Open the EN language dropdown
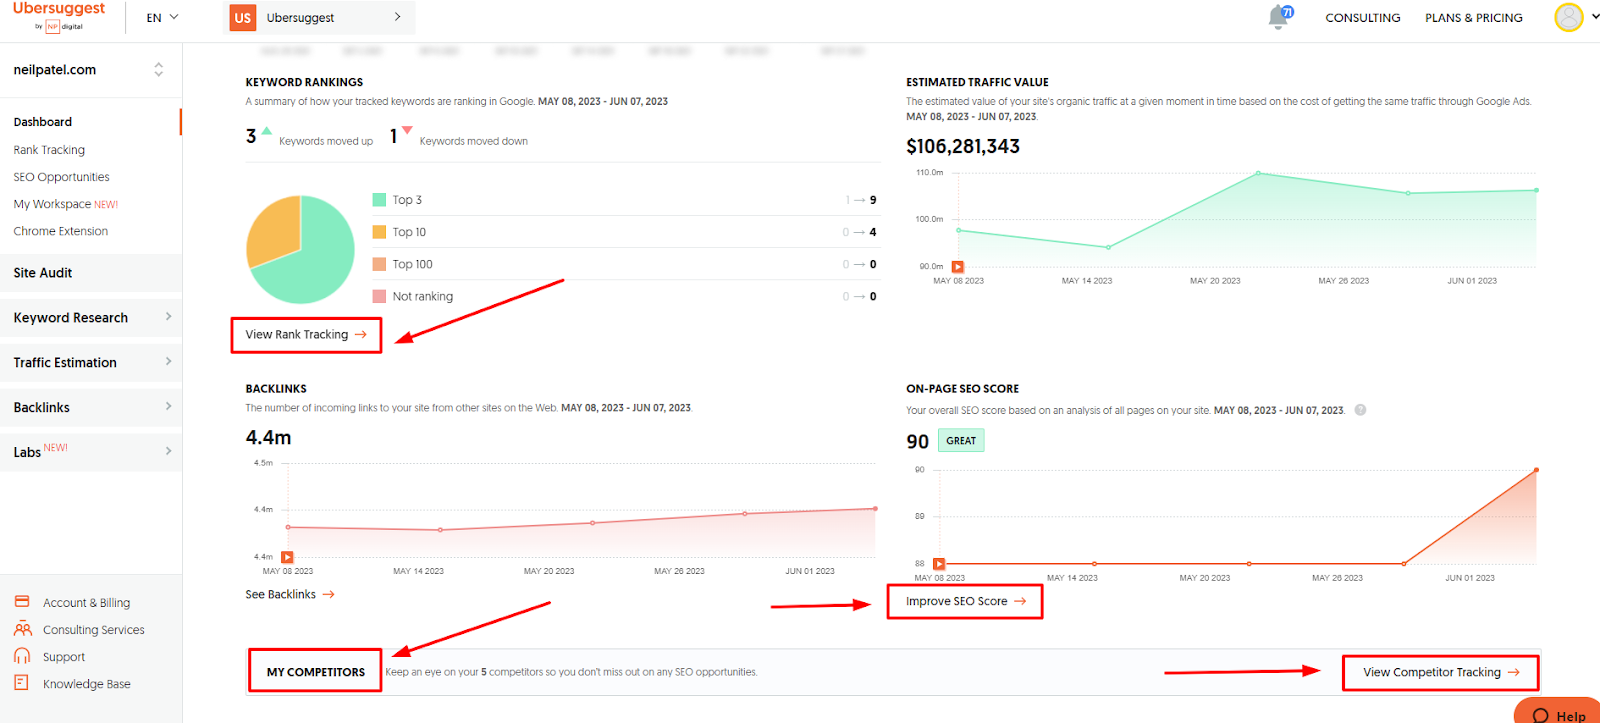Screen dimensions: 1600x723 (162, 18)
